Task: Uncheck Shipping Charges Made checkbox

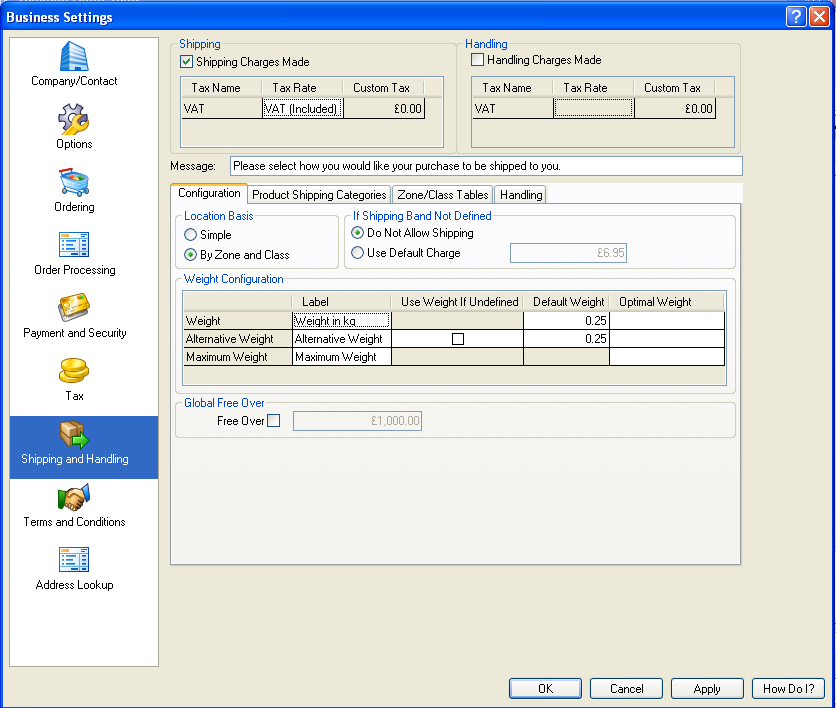Action: [x=187, y=62]
